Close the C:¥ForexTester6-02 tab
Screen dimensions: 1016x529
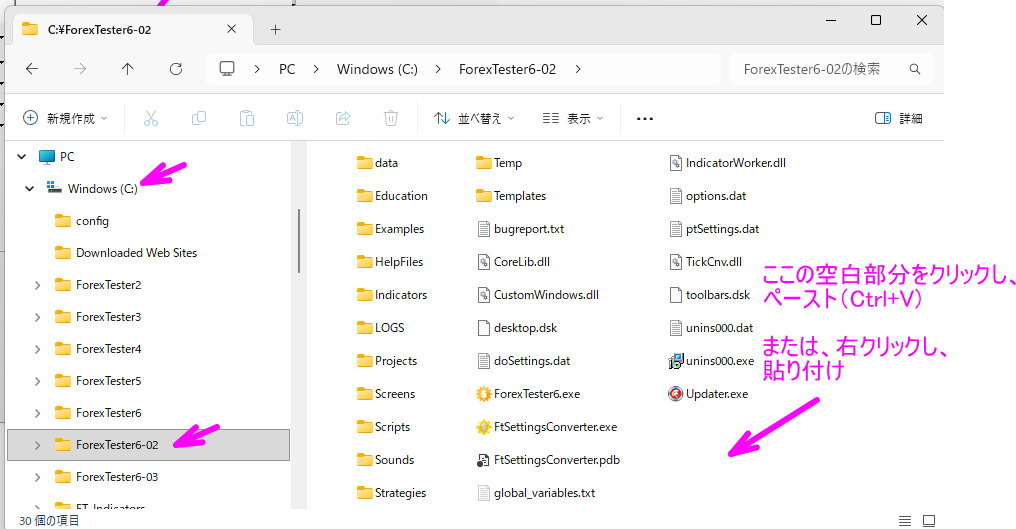(231, 29)
